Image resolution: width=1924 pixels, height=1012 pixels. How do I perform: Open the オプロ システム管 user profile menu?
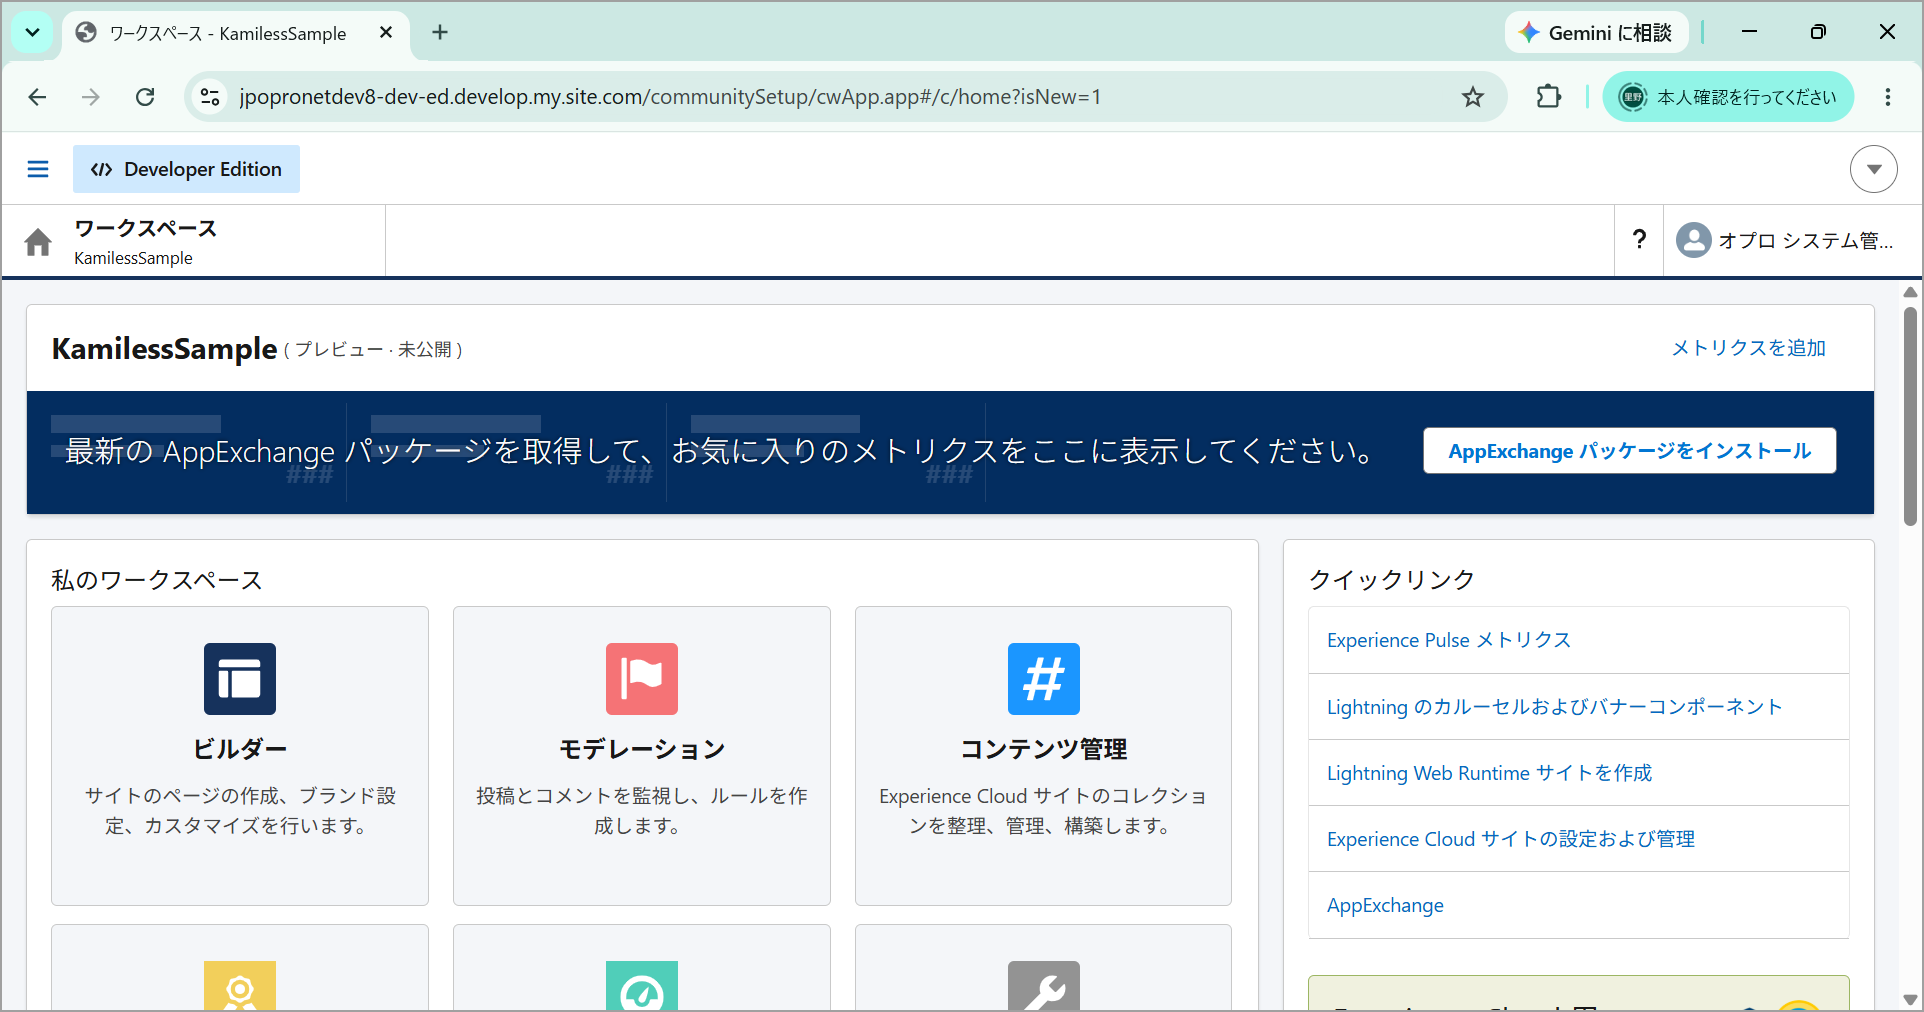[x=1785, y=240]
